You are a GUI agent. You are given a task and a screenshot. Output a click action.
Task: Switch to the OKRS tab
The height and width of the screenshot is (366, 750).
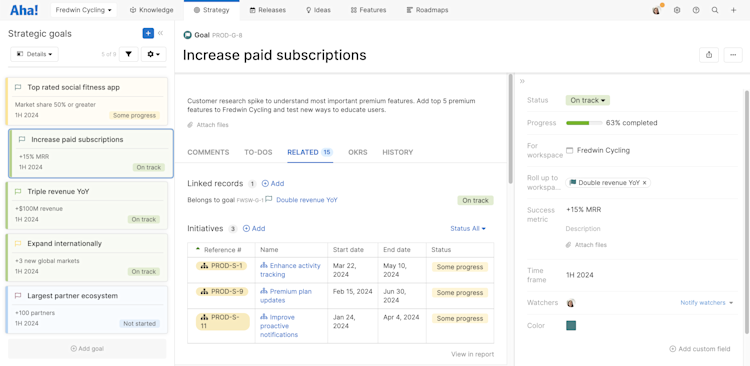coord(358,152)
